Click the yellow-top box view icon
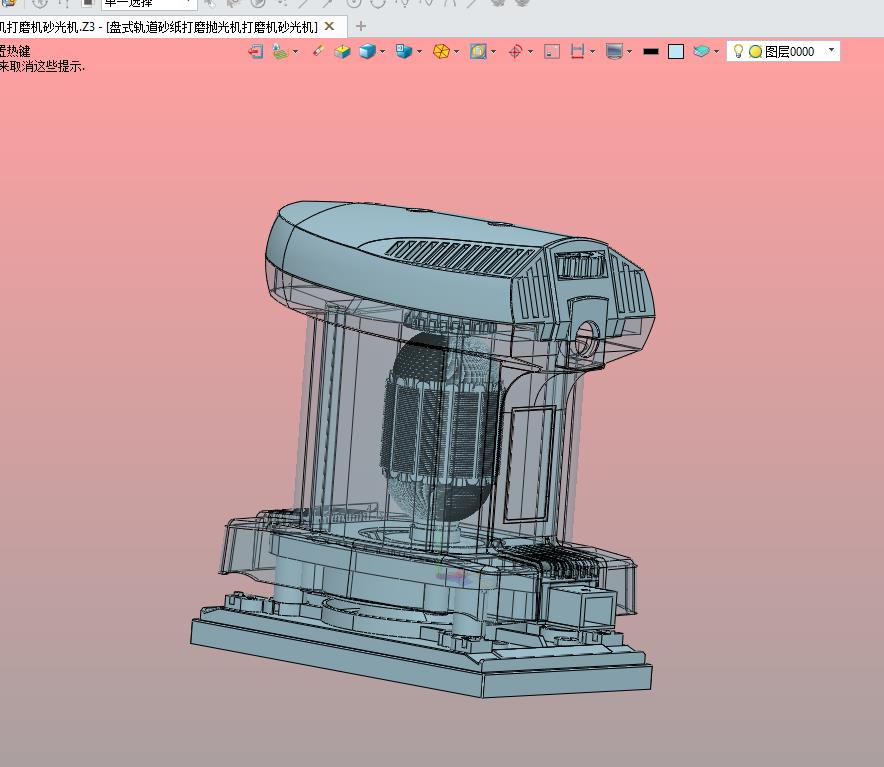884x767 pixels. pyautogui.click(x=342, y=52)
